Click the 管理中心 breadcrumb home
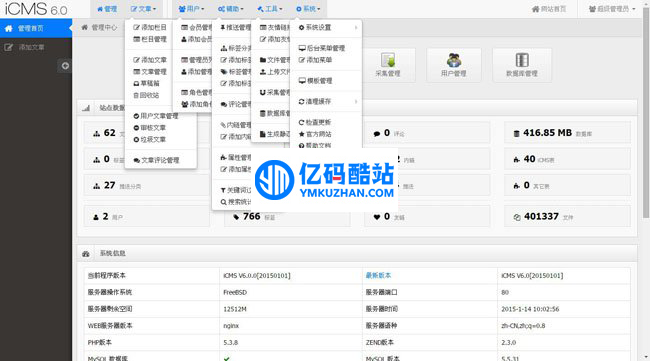This screenshot has width=650, height=361. point(99,27)
